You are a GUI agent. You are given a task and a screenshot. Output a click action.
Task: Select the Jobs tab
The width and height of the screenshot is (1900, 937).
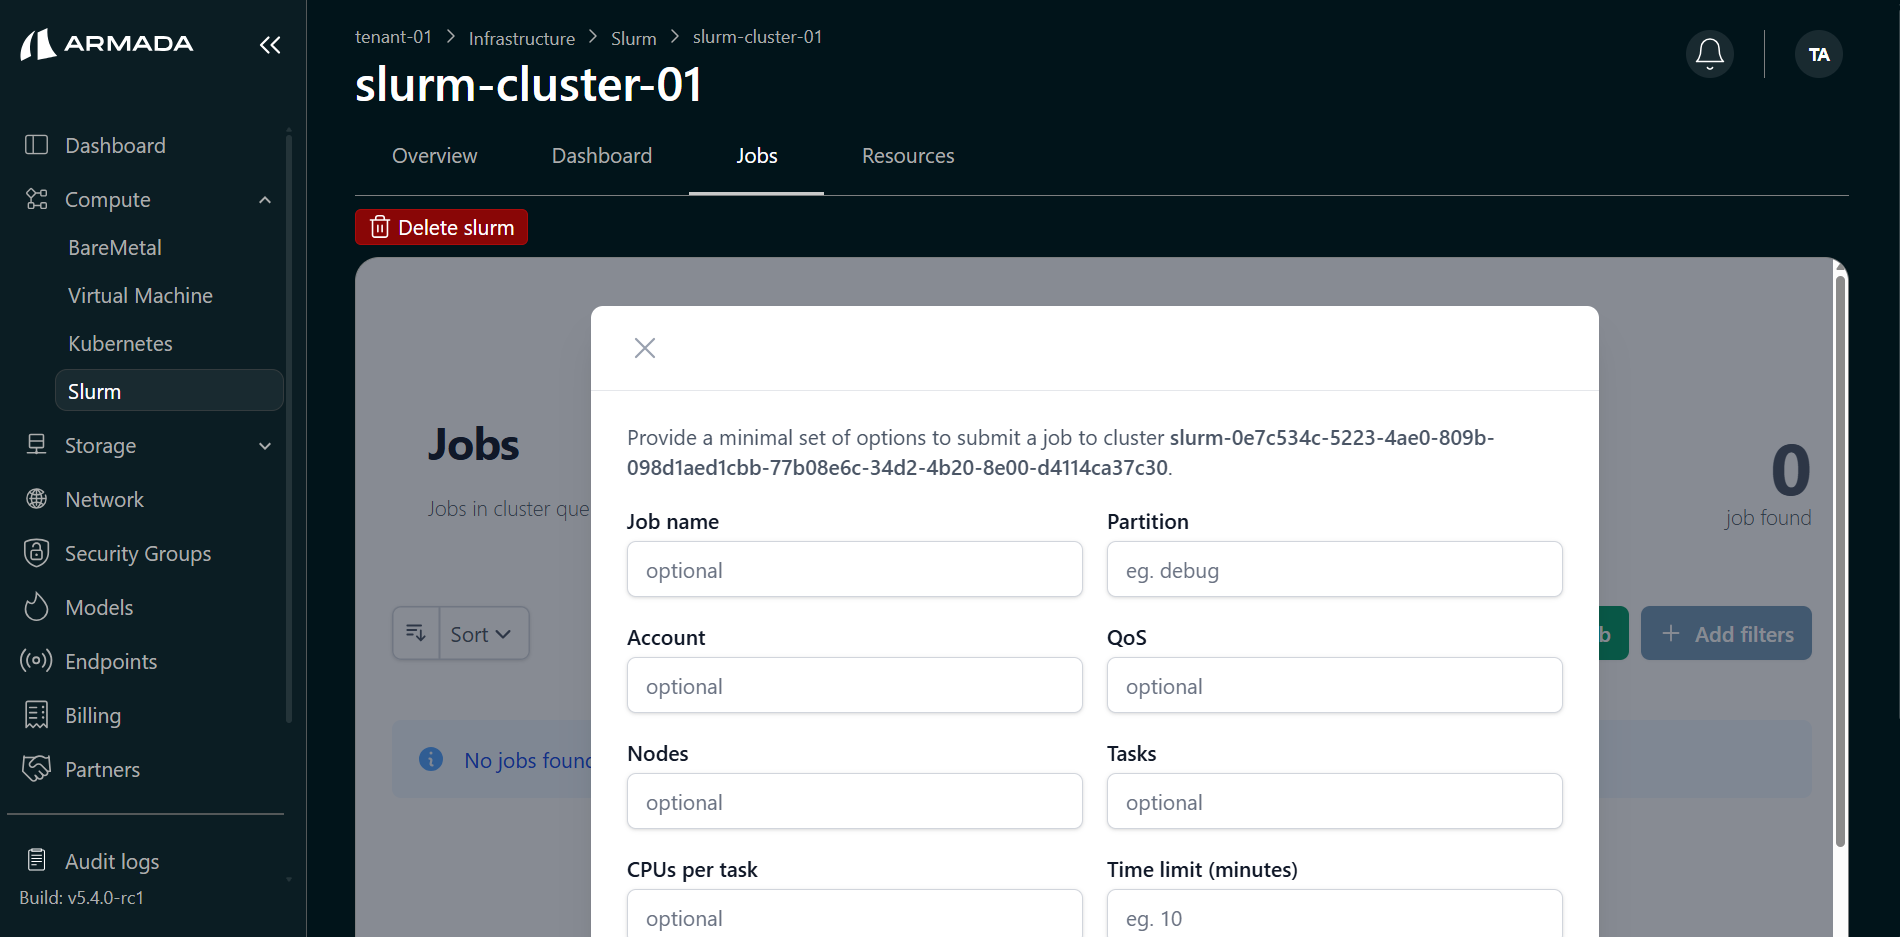757,156
